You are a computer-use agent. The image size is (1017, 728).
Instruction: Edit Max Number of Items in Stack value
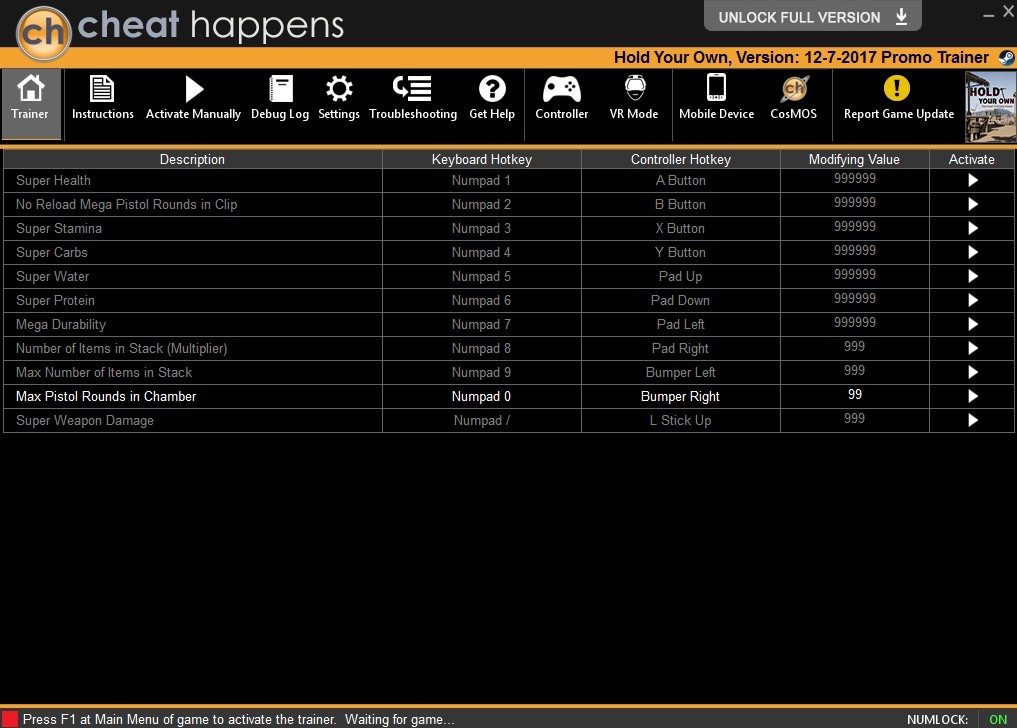click(855, 371)
